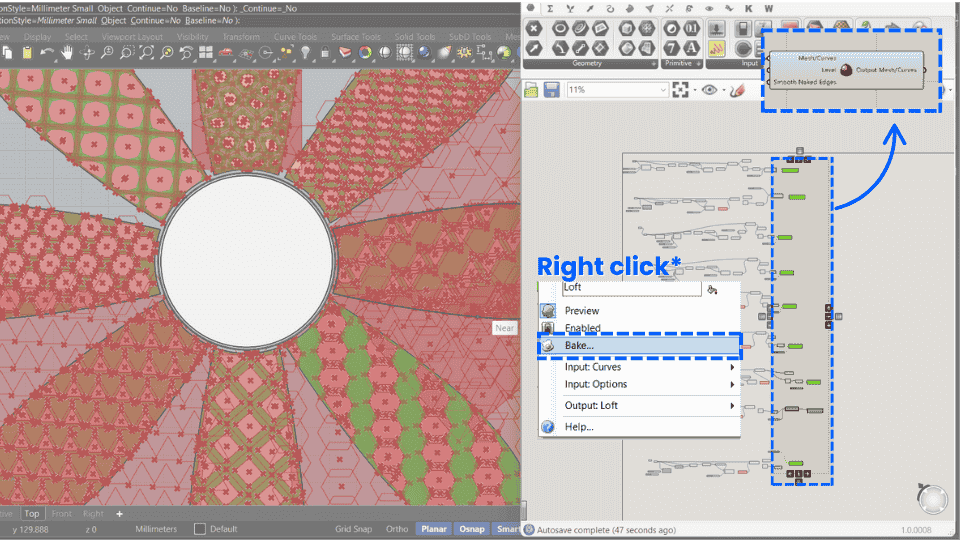
Task: Disable Osnap in status bar
Action: click(471, 529)
